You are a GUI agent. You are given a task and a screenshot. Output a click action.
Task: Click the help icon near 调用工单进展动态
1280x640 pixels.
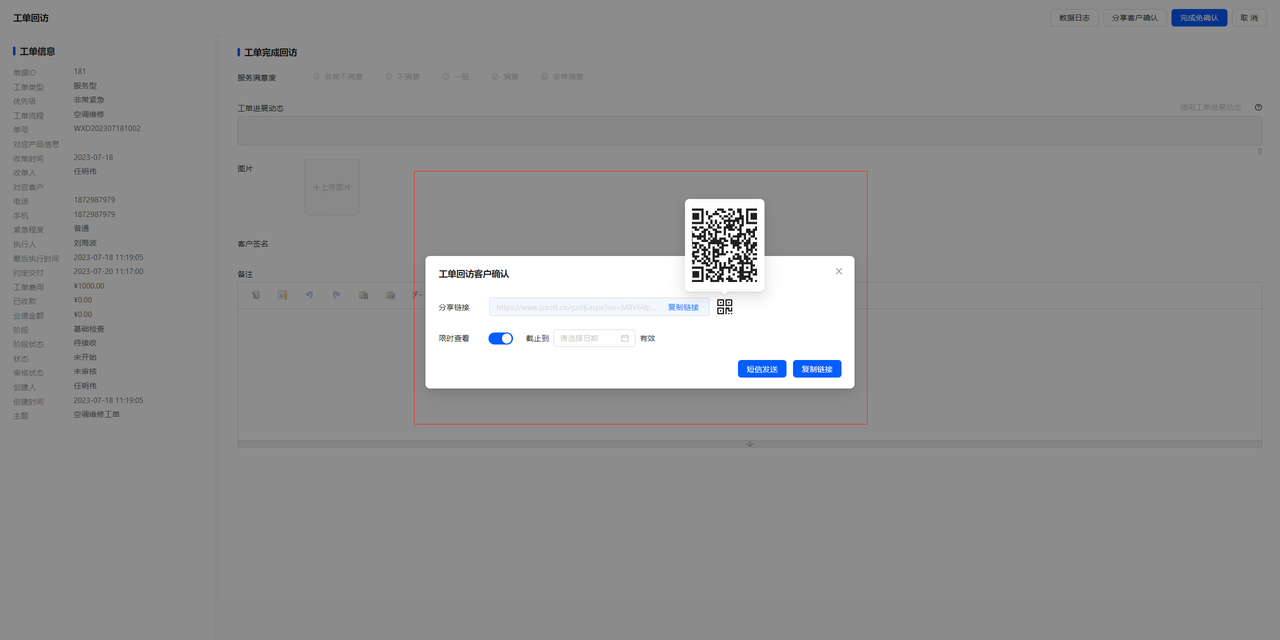coord(1258,107)
